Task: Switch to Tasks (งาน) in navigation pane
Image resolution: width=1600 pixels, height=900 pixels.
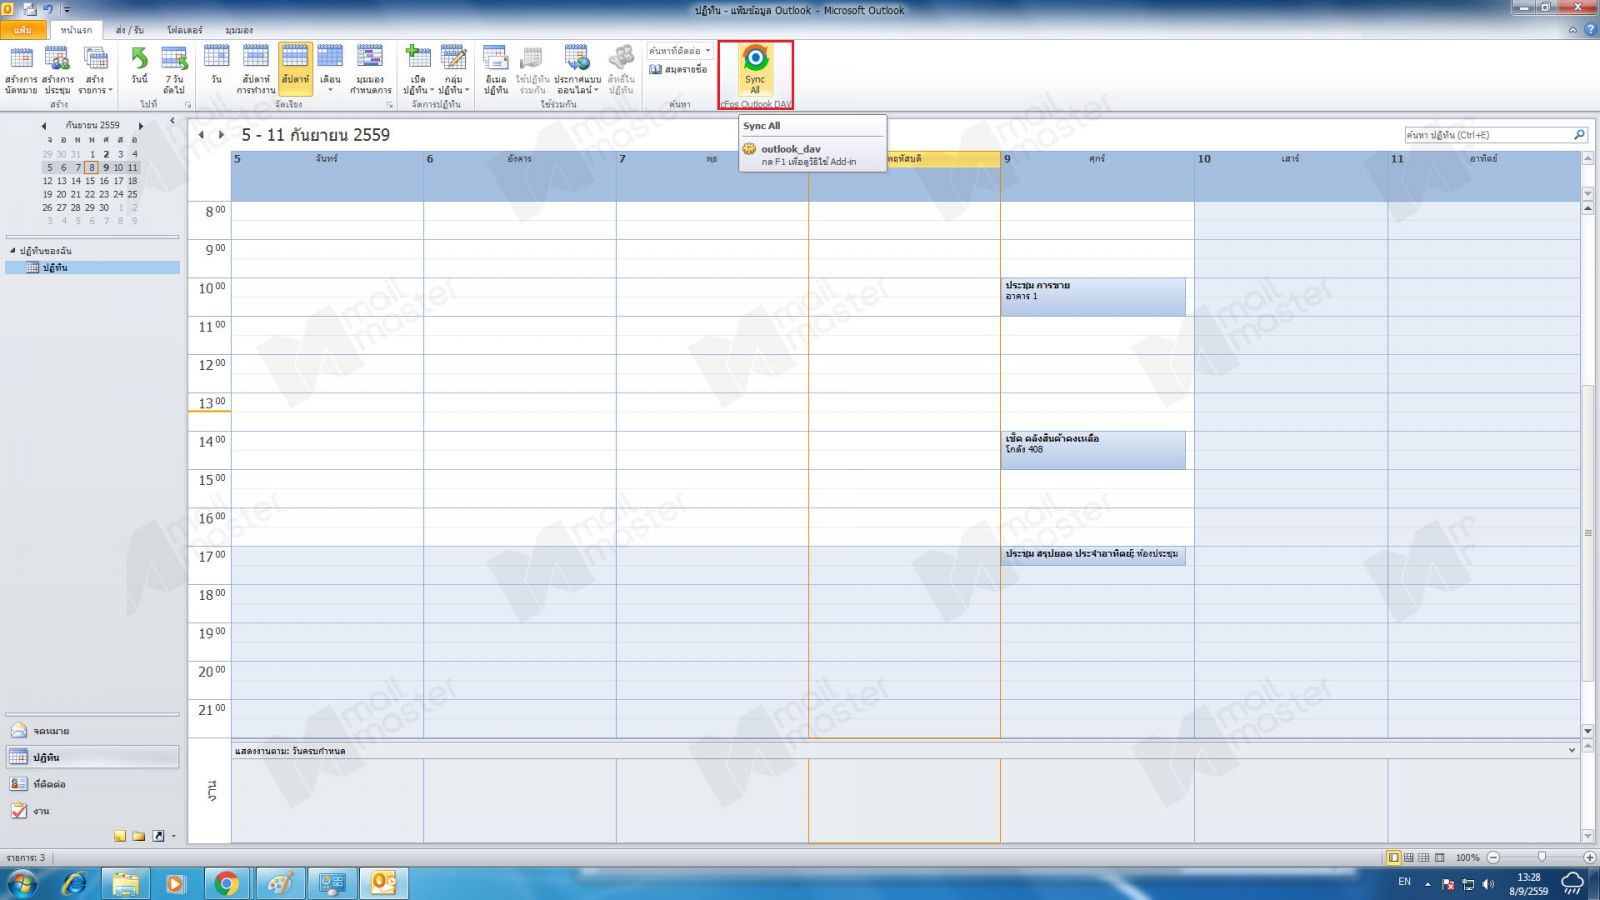Action: point(92,811)
